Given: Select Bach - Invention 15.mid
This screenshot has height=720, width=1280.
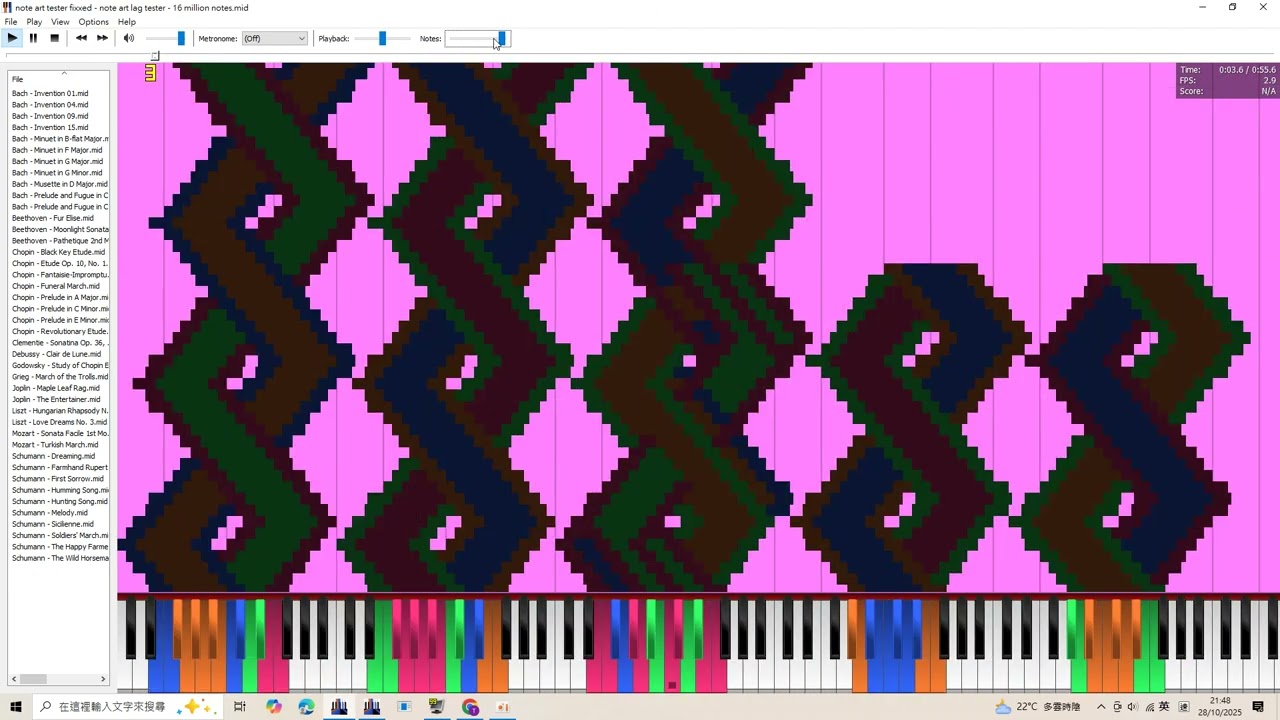Looking at the screenshot, I should (x=50, y=127).
